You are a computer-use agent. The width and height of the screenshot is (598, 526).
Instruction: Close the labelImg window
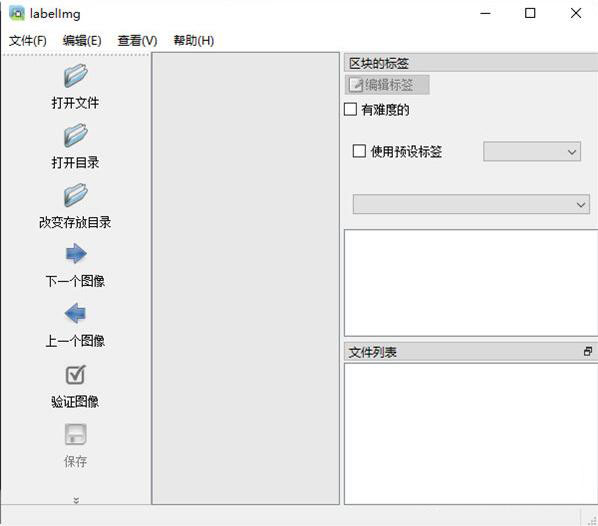(x=575, y=13)
